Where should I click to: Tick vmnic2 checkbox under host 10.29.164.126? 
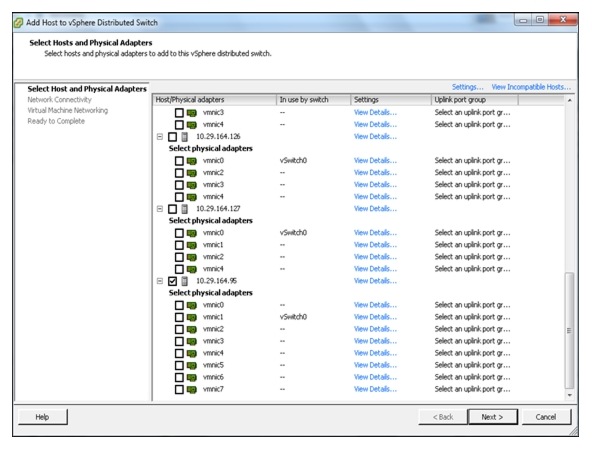[179, 173]
